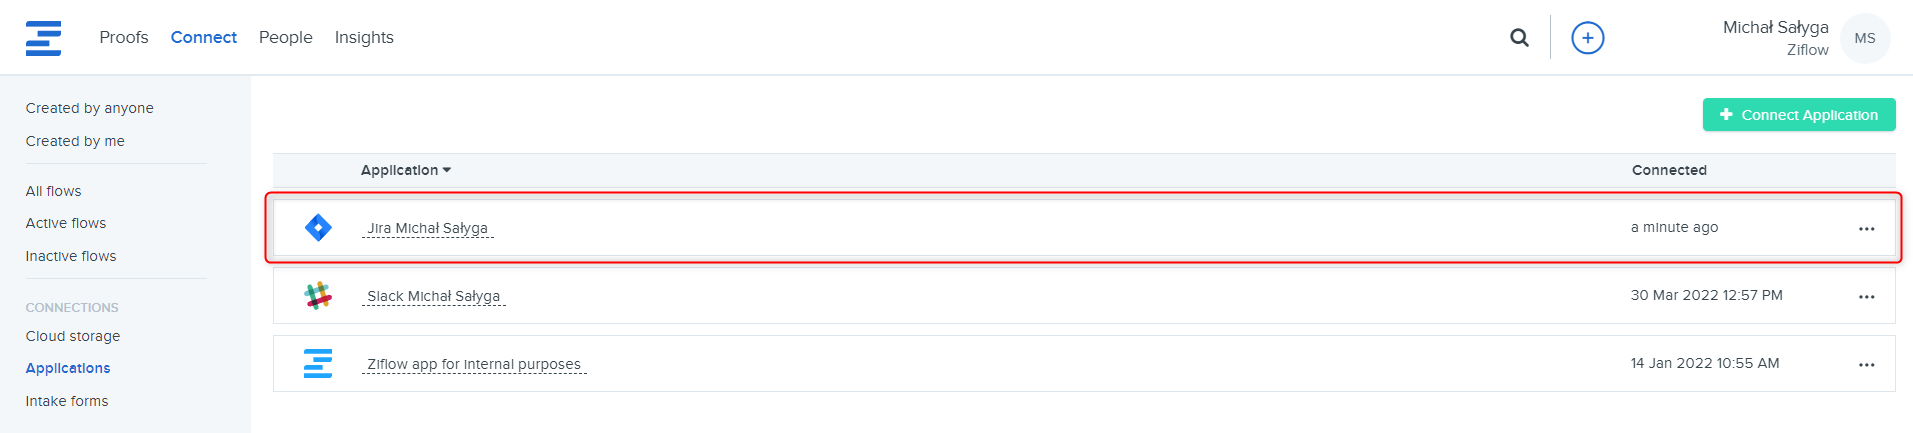This screenshot has width=1913, height=433.
Task: Open more options for Jira row
Action: tap(1866, 229)
